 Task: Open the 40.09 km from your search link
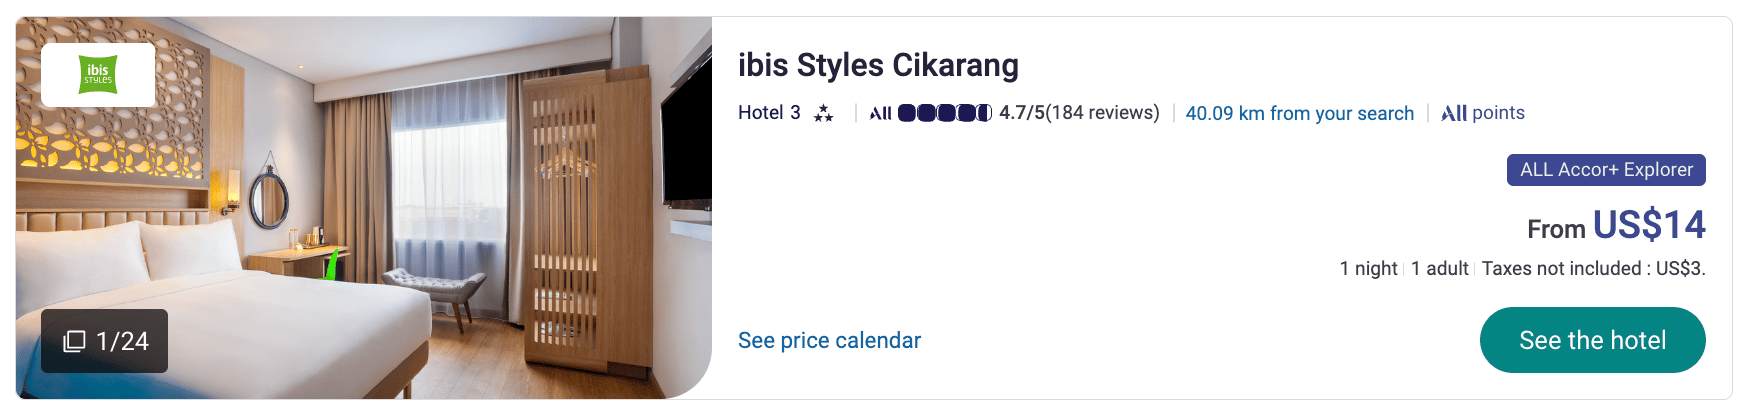coord(1299,113)
